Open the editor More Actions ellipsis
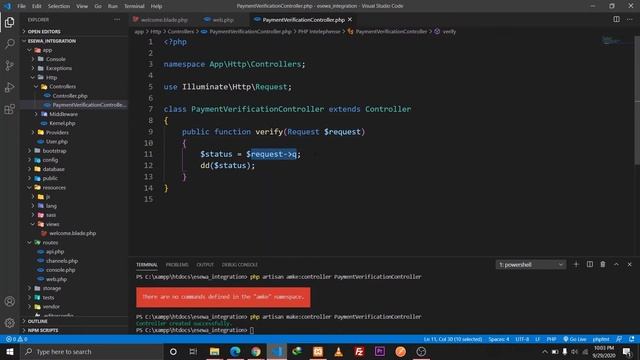The width and height of the screenshot is (640, 360). [629, 19]
